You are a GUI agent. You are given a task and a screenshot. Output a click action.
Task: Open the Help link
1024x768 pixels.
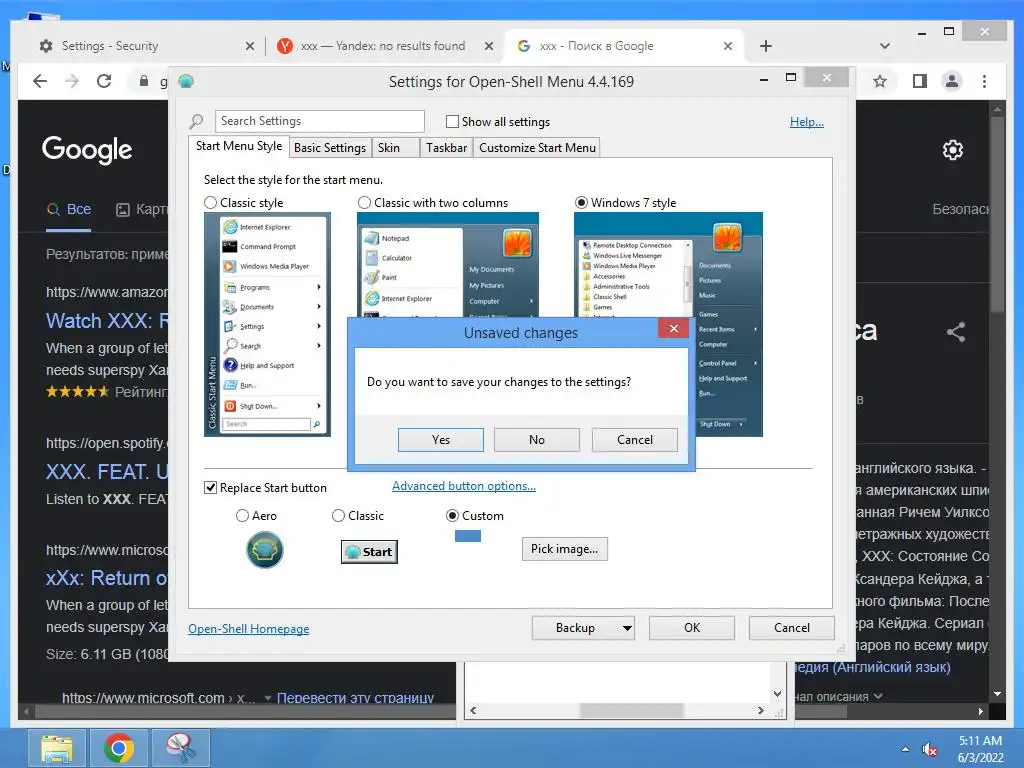pyautogui.click(x=807, y=122)
